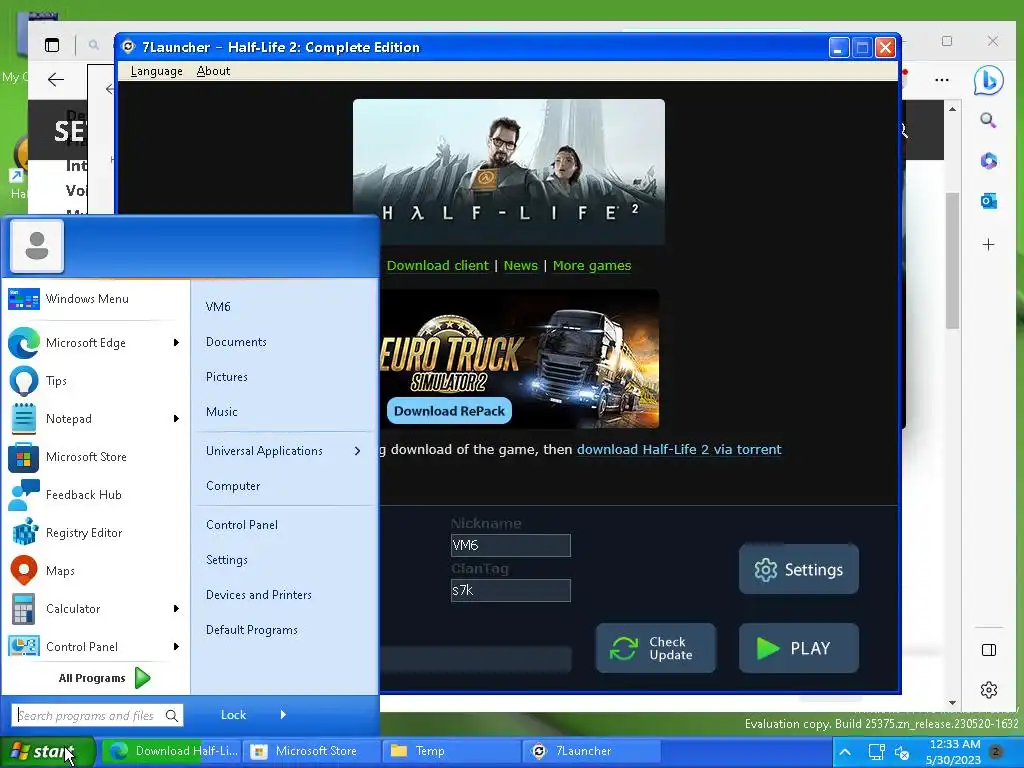
Task: Open the Language menu in 7Launcher
Action: tap(156, 71)
